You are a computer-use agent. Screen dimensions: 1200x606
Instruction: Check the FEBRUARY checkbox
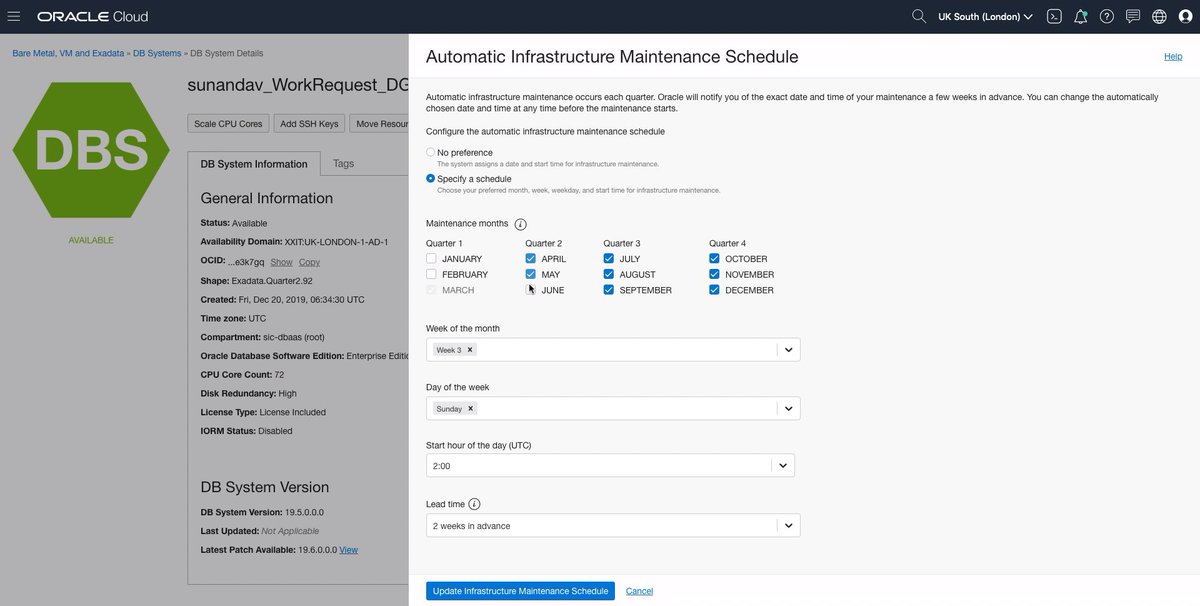431,274
